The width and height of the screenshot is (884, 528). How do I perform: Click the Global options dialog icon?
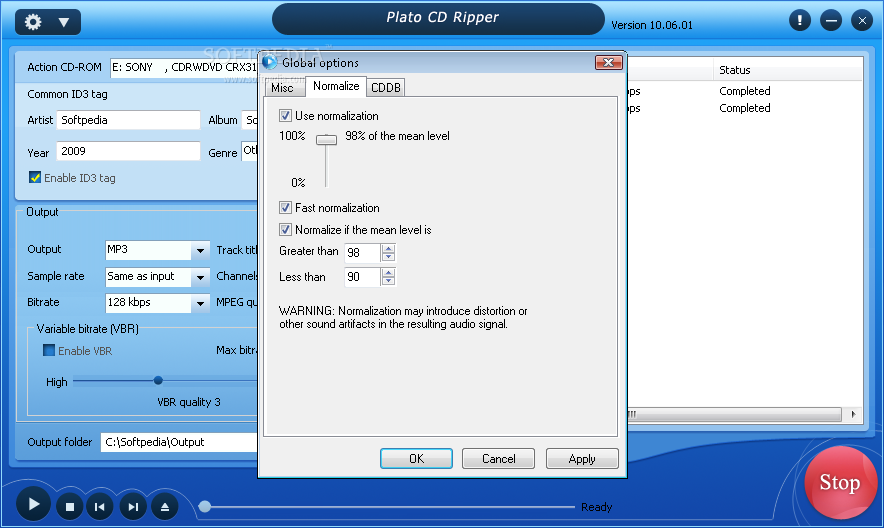[269, 62]
